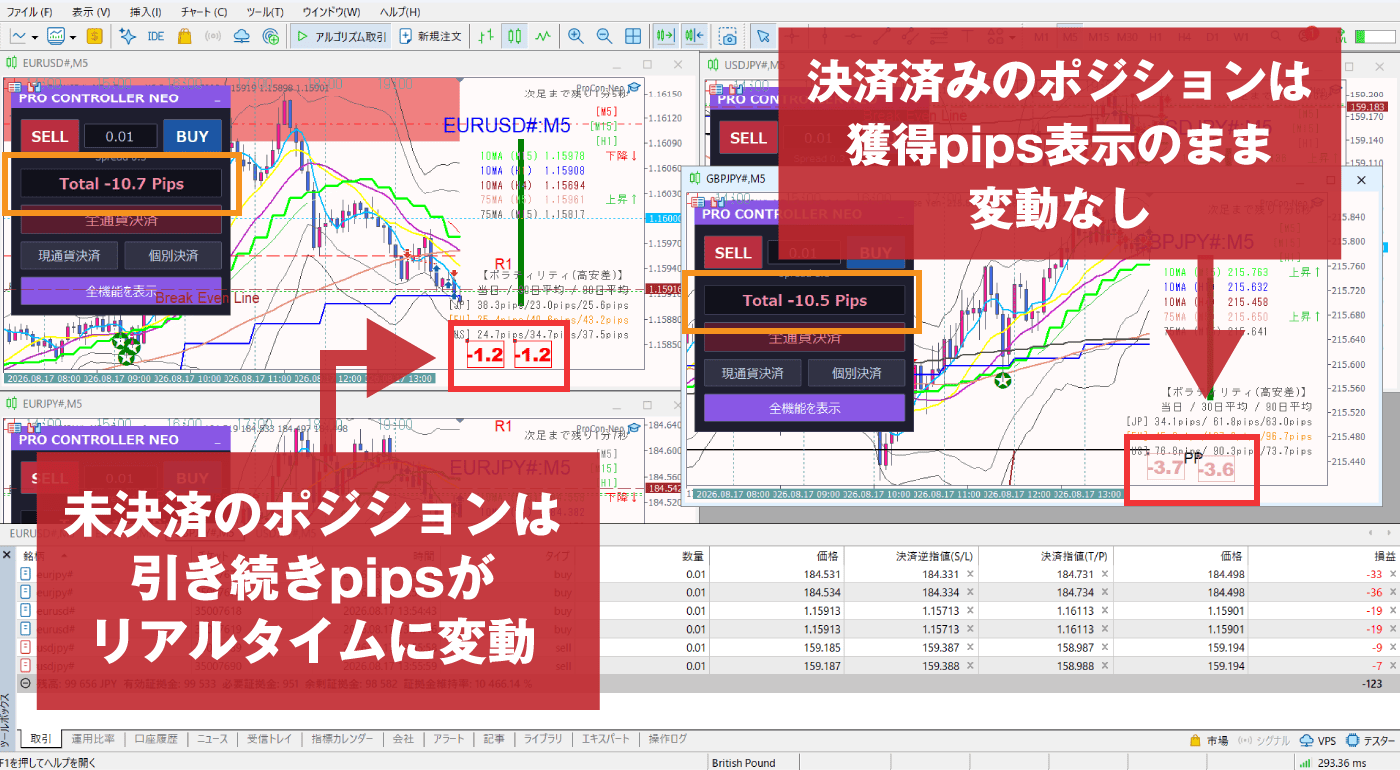Screen dimensions: 1400x770
Task: Zoom out on the chart
Action: tap(604, 36)
